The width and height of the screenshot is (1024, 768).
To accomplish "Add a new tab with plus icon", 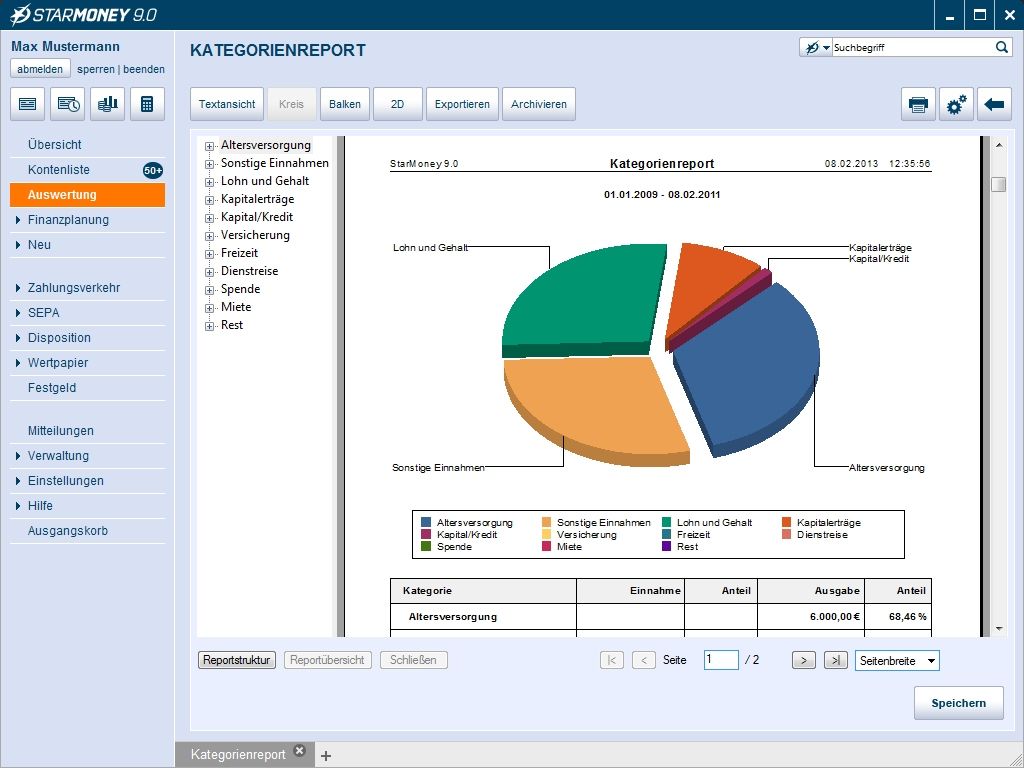I will coord(326,756).
